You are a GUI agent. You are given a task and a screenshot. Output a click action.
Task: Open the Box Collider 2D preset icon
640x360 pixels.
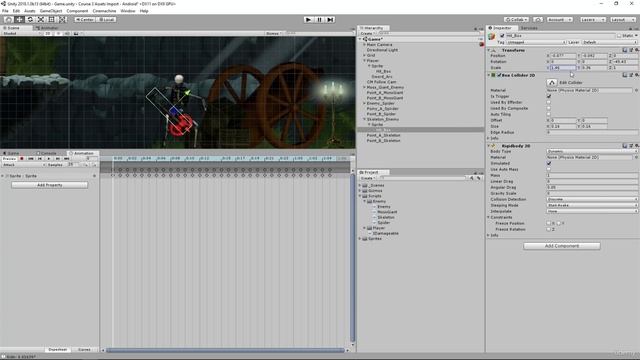point(631,75)
